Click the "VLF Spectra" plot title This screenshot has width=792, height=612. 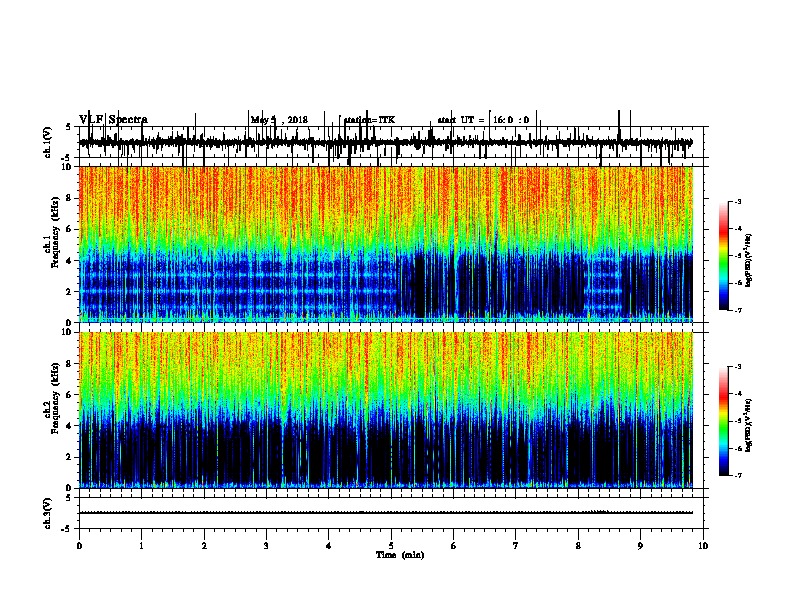click(113, 120)
